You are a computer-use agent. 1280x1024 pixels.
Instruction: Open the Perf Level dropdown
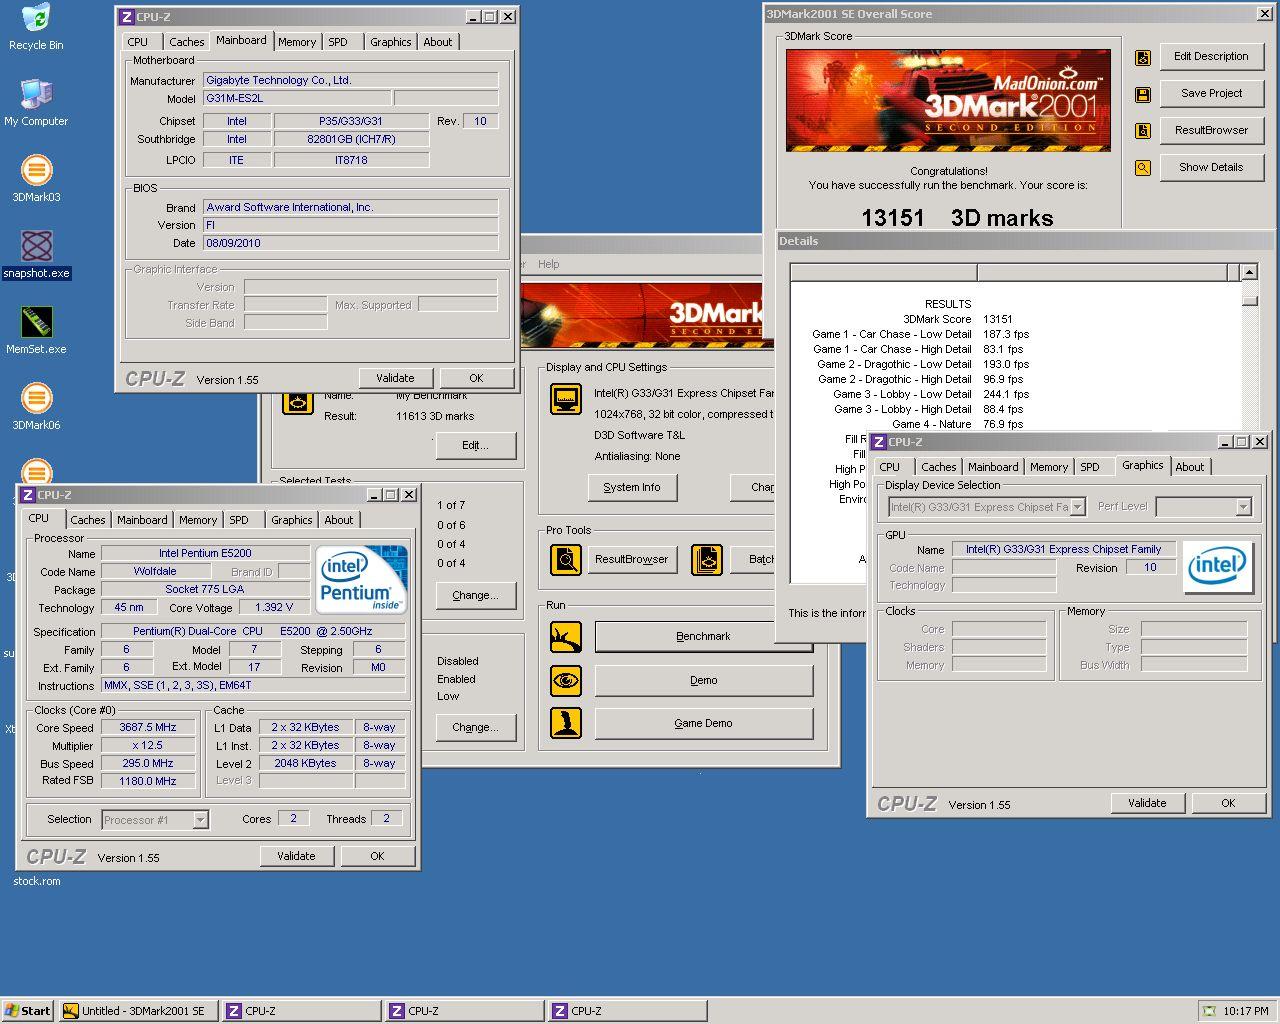point(1243,507)
